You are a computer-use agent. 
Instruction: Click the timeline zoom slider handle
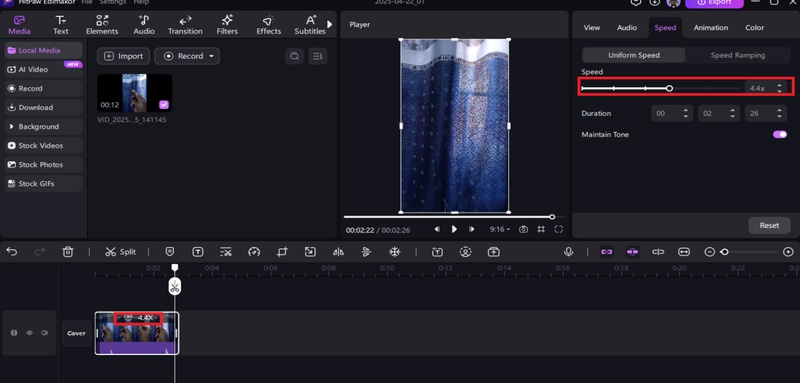click(724, 252)
